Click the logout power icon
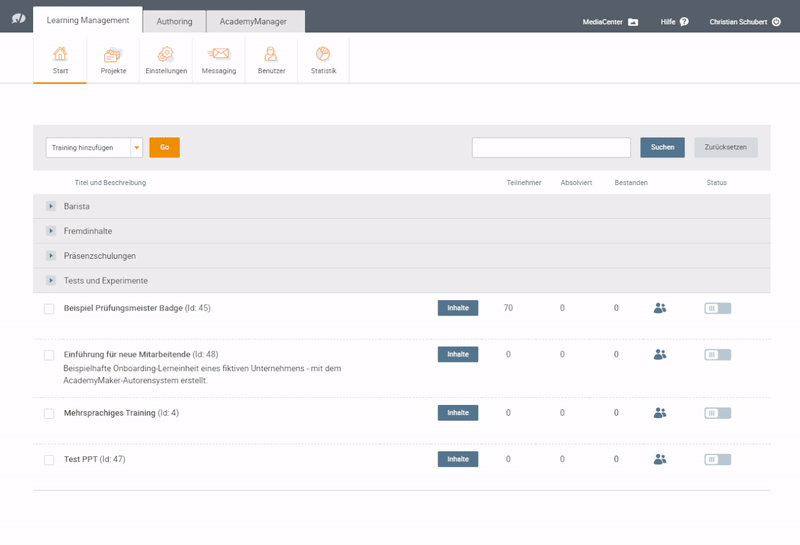This screenshot has width=800, height=545. click(x=776, y=21)
